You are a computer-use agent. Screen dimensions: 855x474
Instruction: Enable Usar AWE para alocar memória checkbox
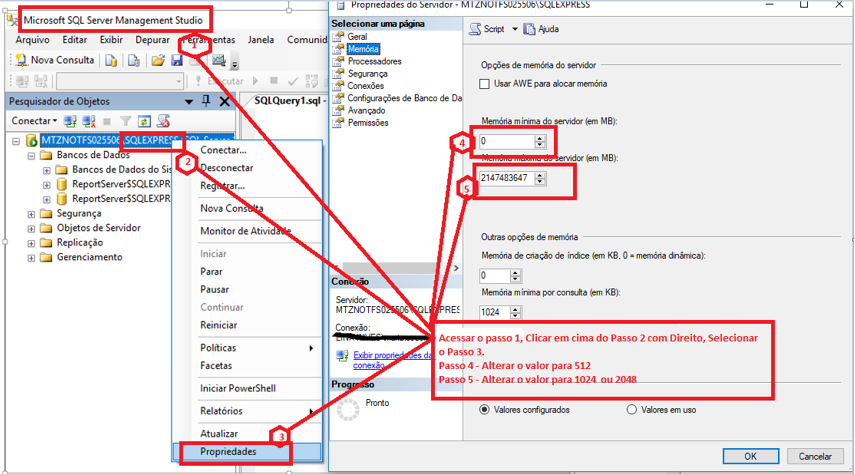(x=484, y=84)
